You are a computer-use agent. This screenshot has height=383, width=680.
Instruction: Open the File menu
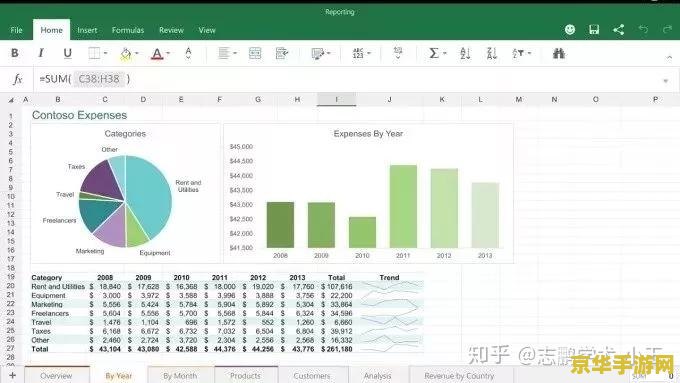pos(16,30)
